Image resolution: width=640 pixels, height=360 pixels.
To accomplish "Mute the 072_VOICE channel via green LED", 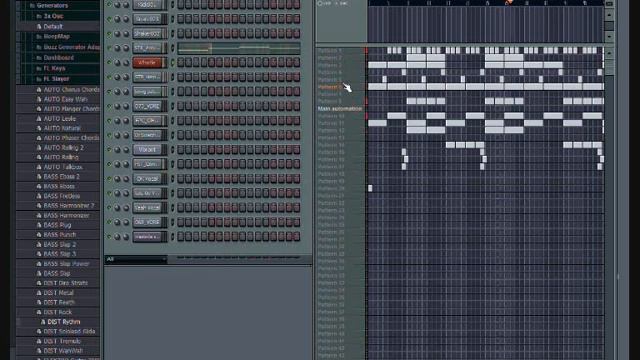I will tap(109, 106).
